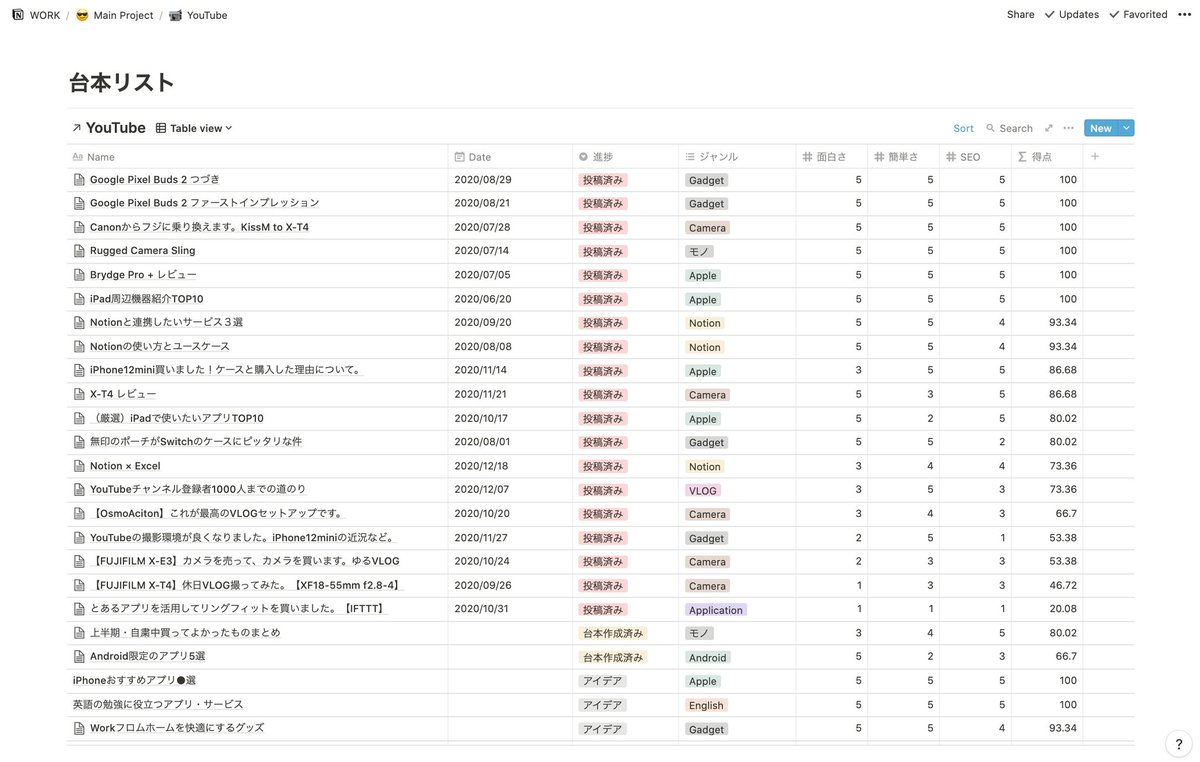Click date cell 2020/12/18
1200x762 pixels.
[481, 466]
